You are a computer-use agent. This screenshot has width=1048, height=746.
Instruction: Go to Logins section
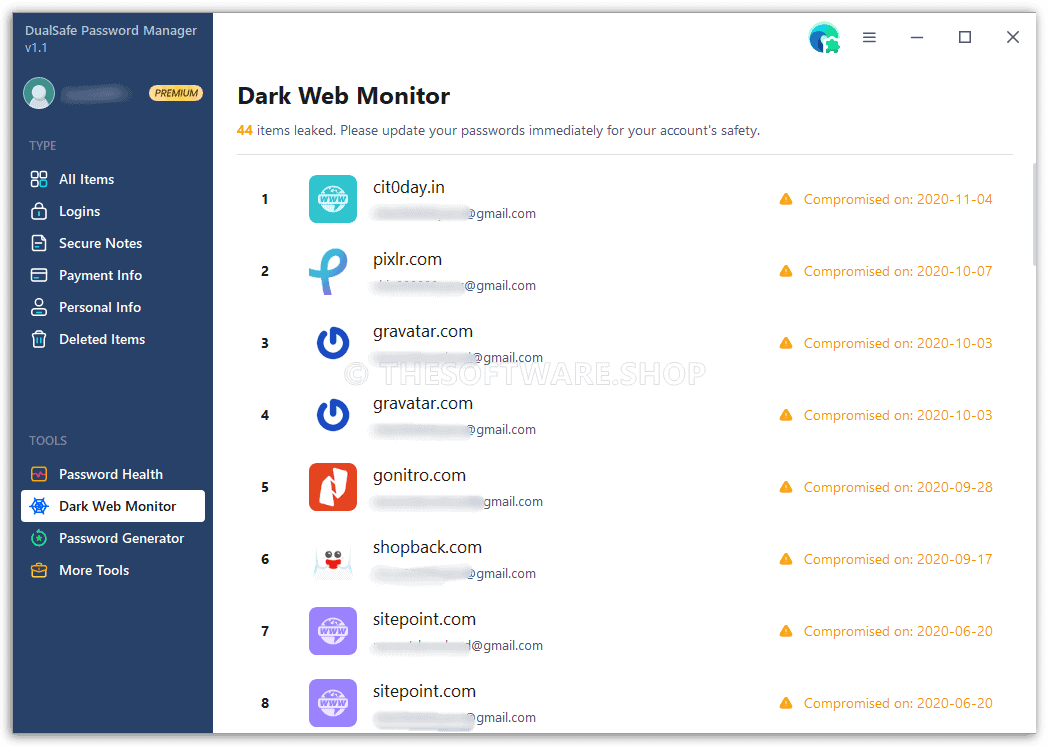pyautogui.click(x=112, y=211)
